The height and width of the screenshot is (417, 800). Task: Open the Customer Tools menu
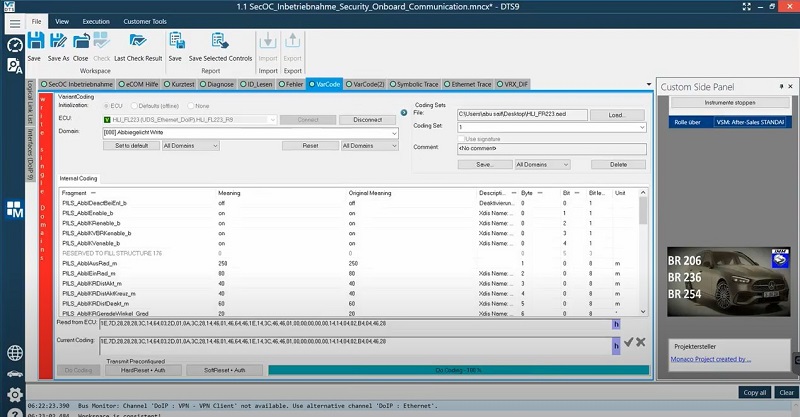point(145,20)
